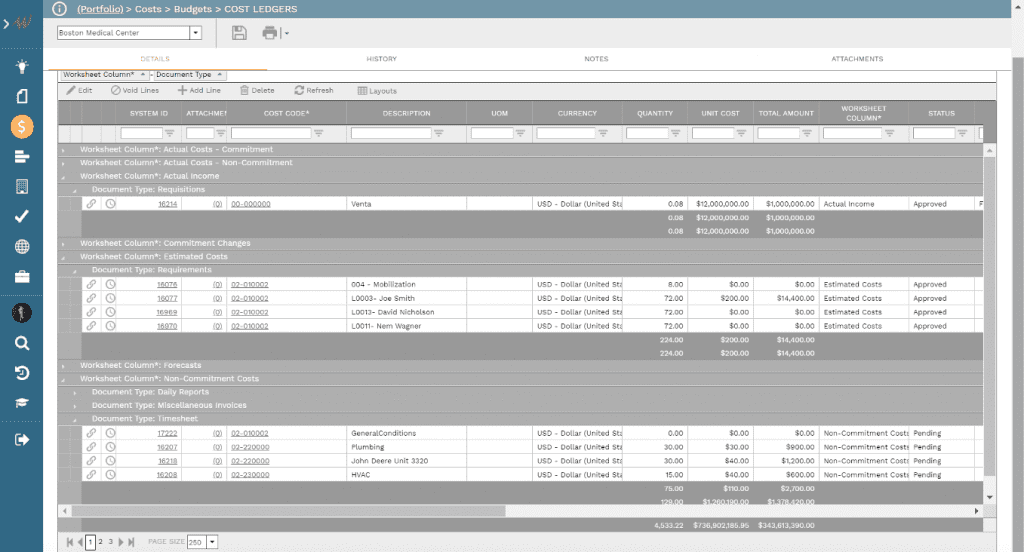The height and width of the screenshot is (552, 1024).
Task: Switch to the Notes tab
Action: pos(596,59)
